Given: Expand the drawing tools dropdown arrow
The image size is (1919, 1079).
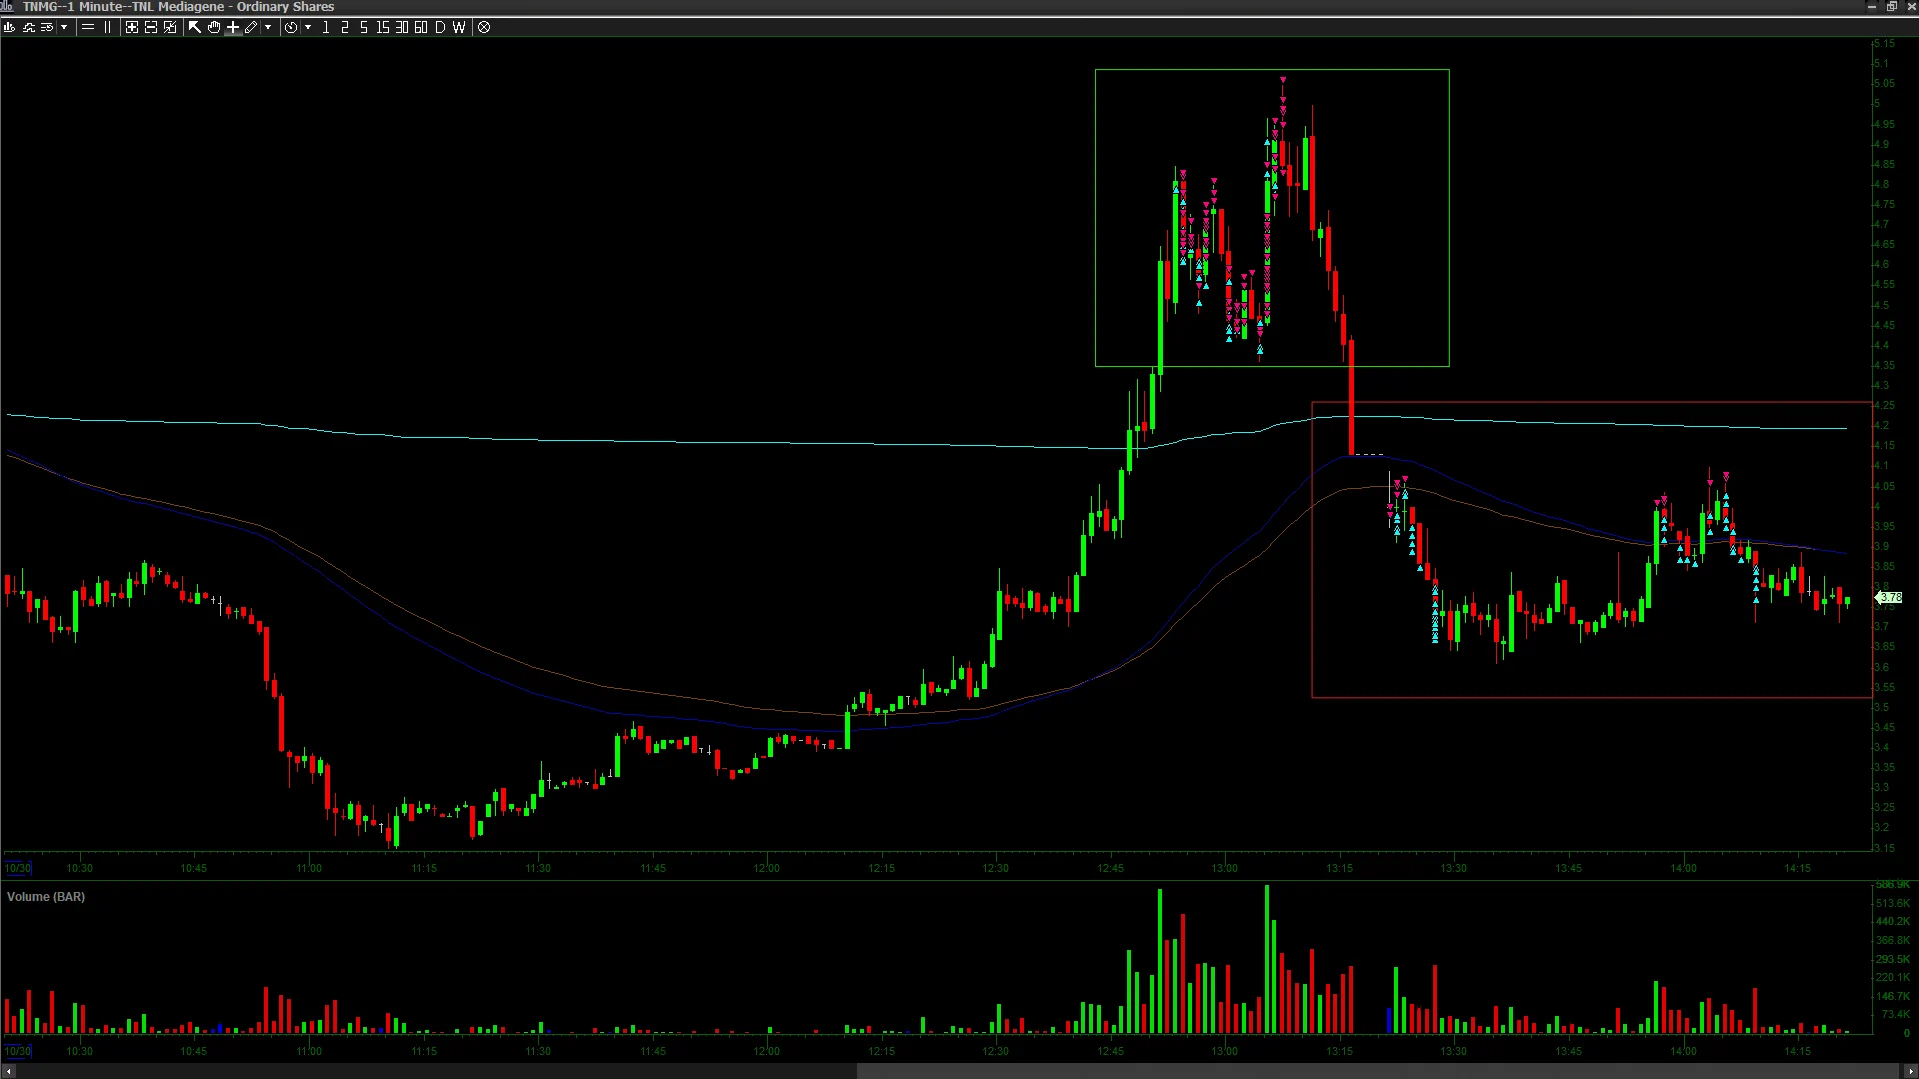Looking at the screenshot, I should coord(268,27).
